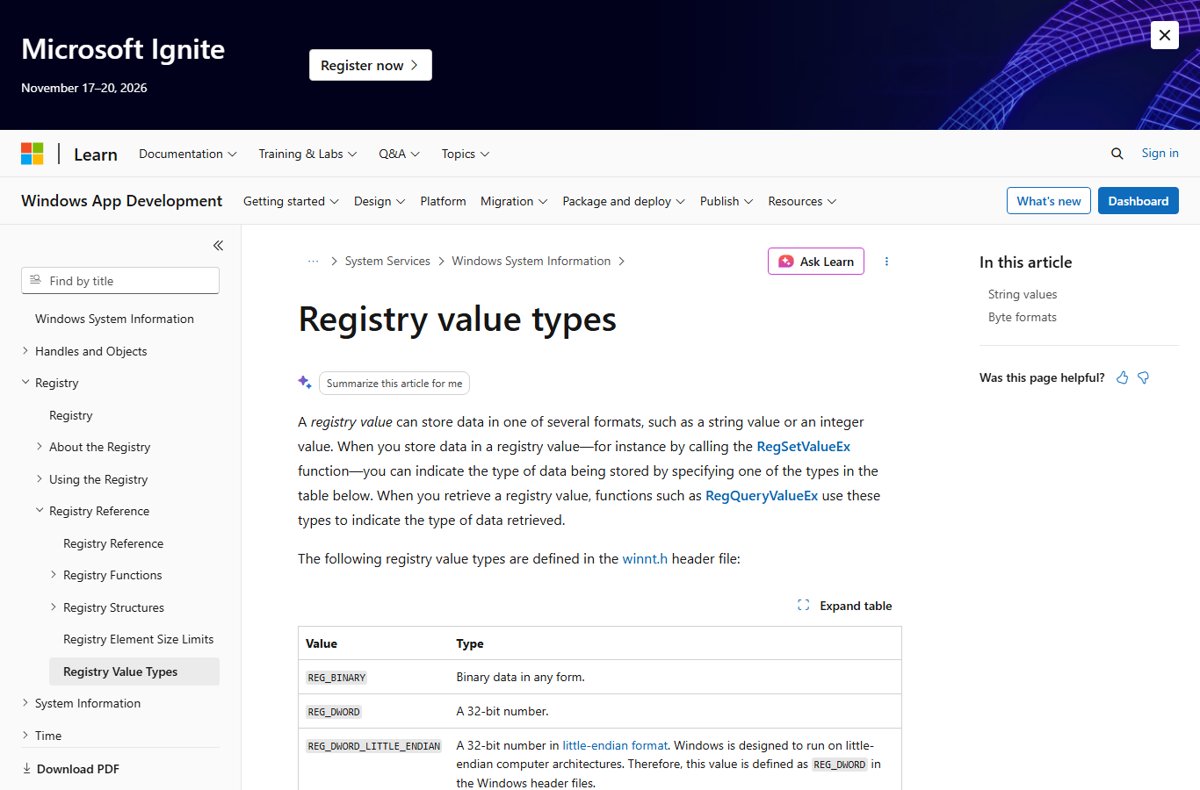Open the RegSetValueEx link
The width and height of the screenshot is (1200, 790).
tap(803, 446)
